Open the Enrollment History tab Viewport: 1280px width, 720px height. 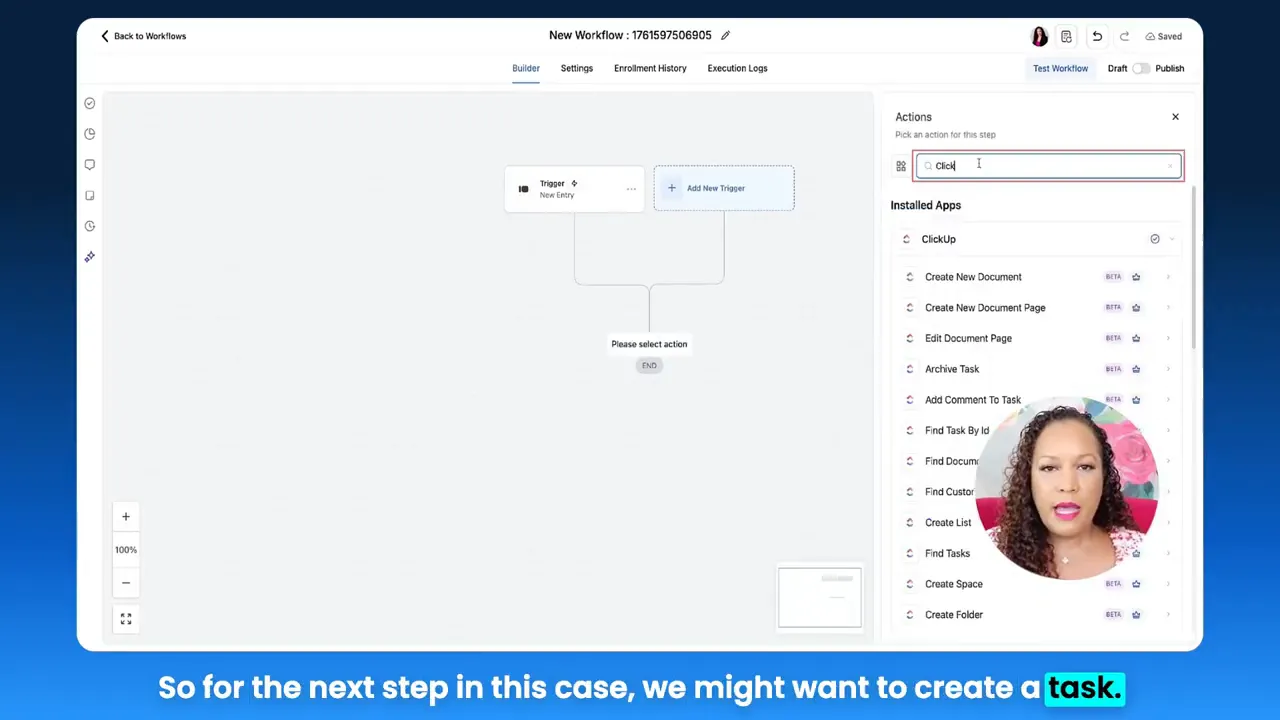650,68
